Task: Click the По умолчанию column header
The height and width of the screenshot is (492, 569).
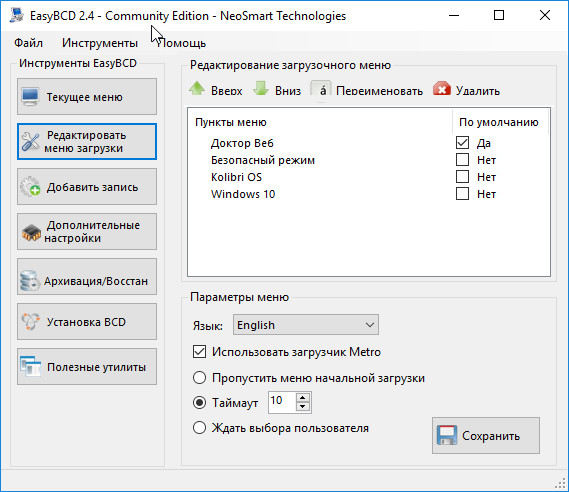Action: [x=500, y=122]
